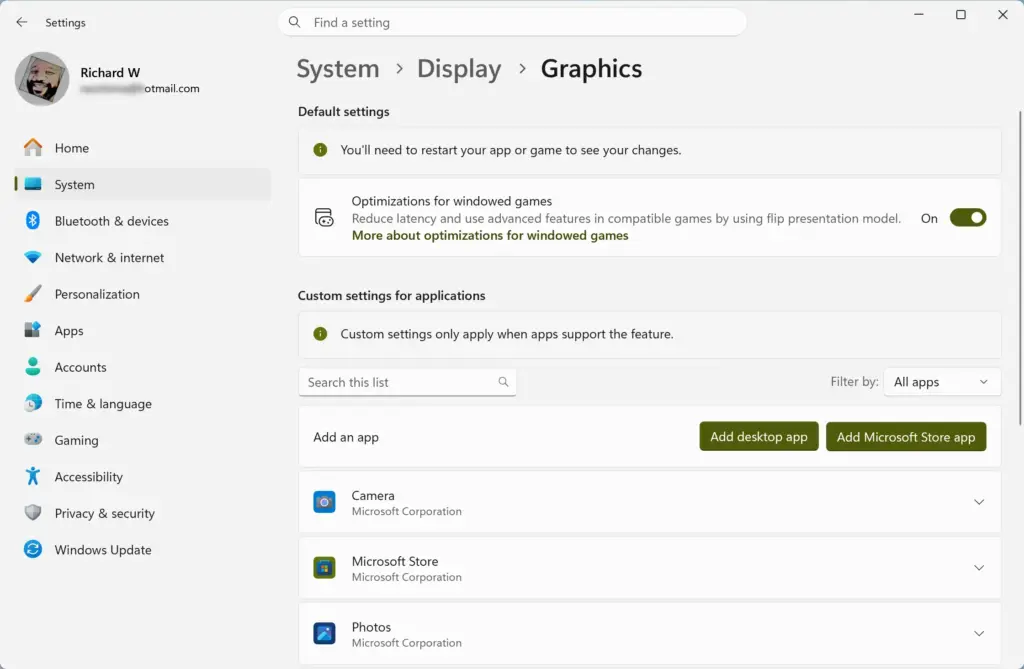Click the Richard W profile picture
Image resolution: width=1024 pixels, height=669 pixels.
tap(42, 79)
